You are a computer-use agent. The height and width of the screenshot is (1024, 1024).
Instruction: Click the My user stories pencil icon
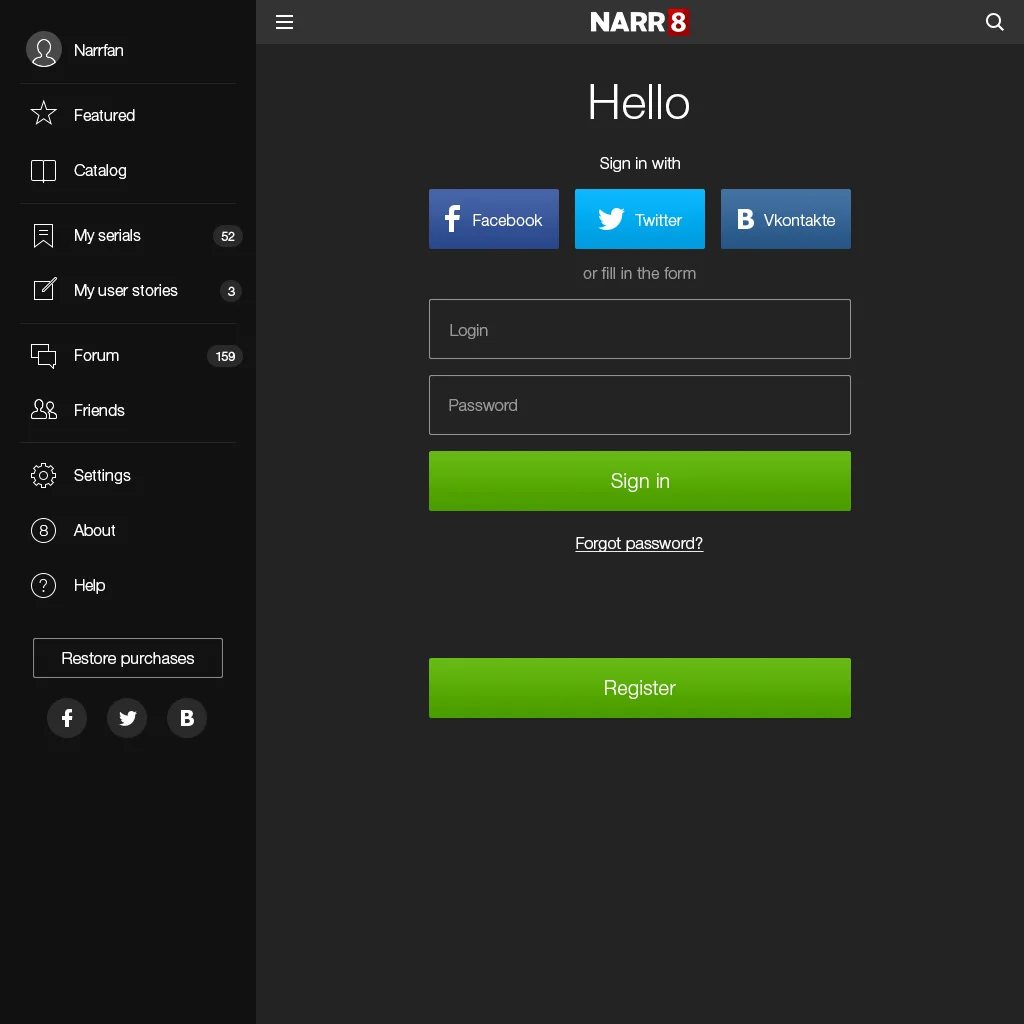[44, 289]
